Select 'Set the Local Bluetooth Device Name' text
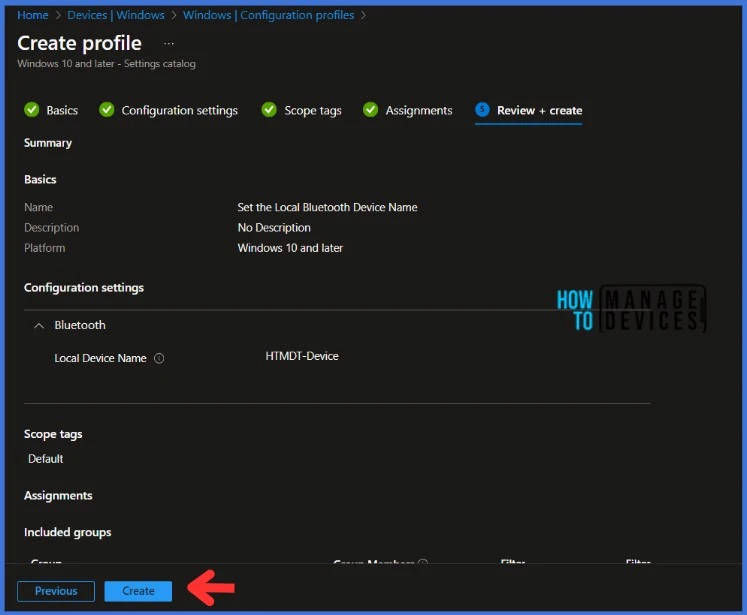The height and width of the screenshot is (615, 747). click(327, 207)
